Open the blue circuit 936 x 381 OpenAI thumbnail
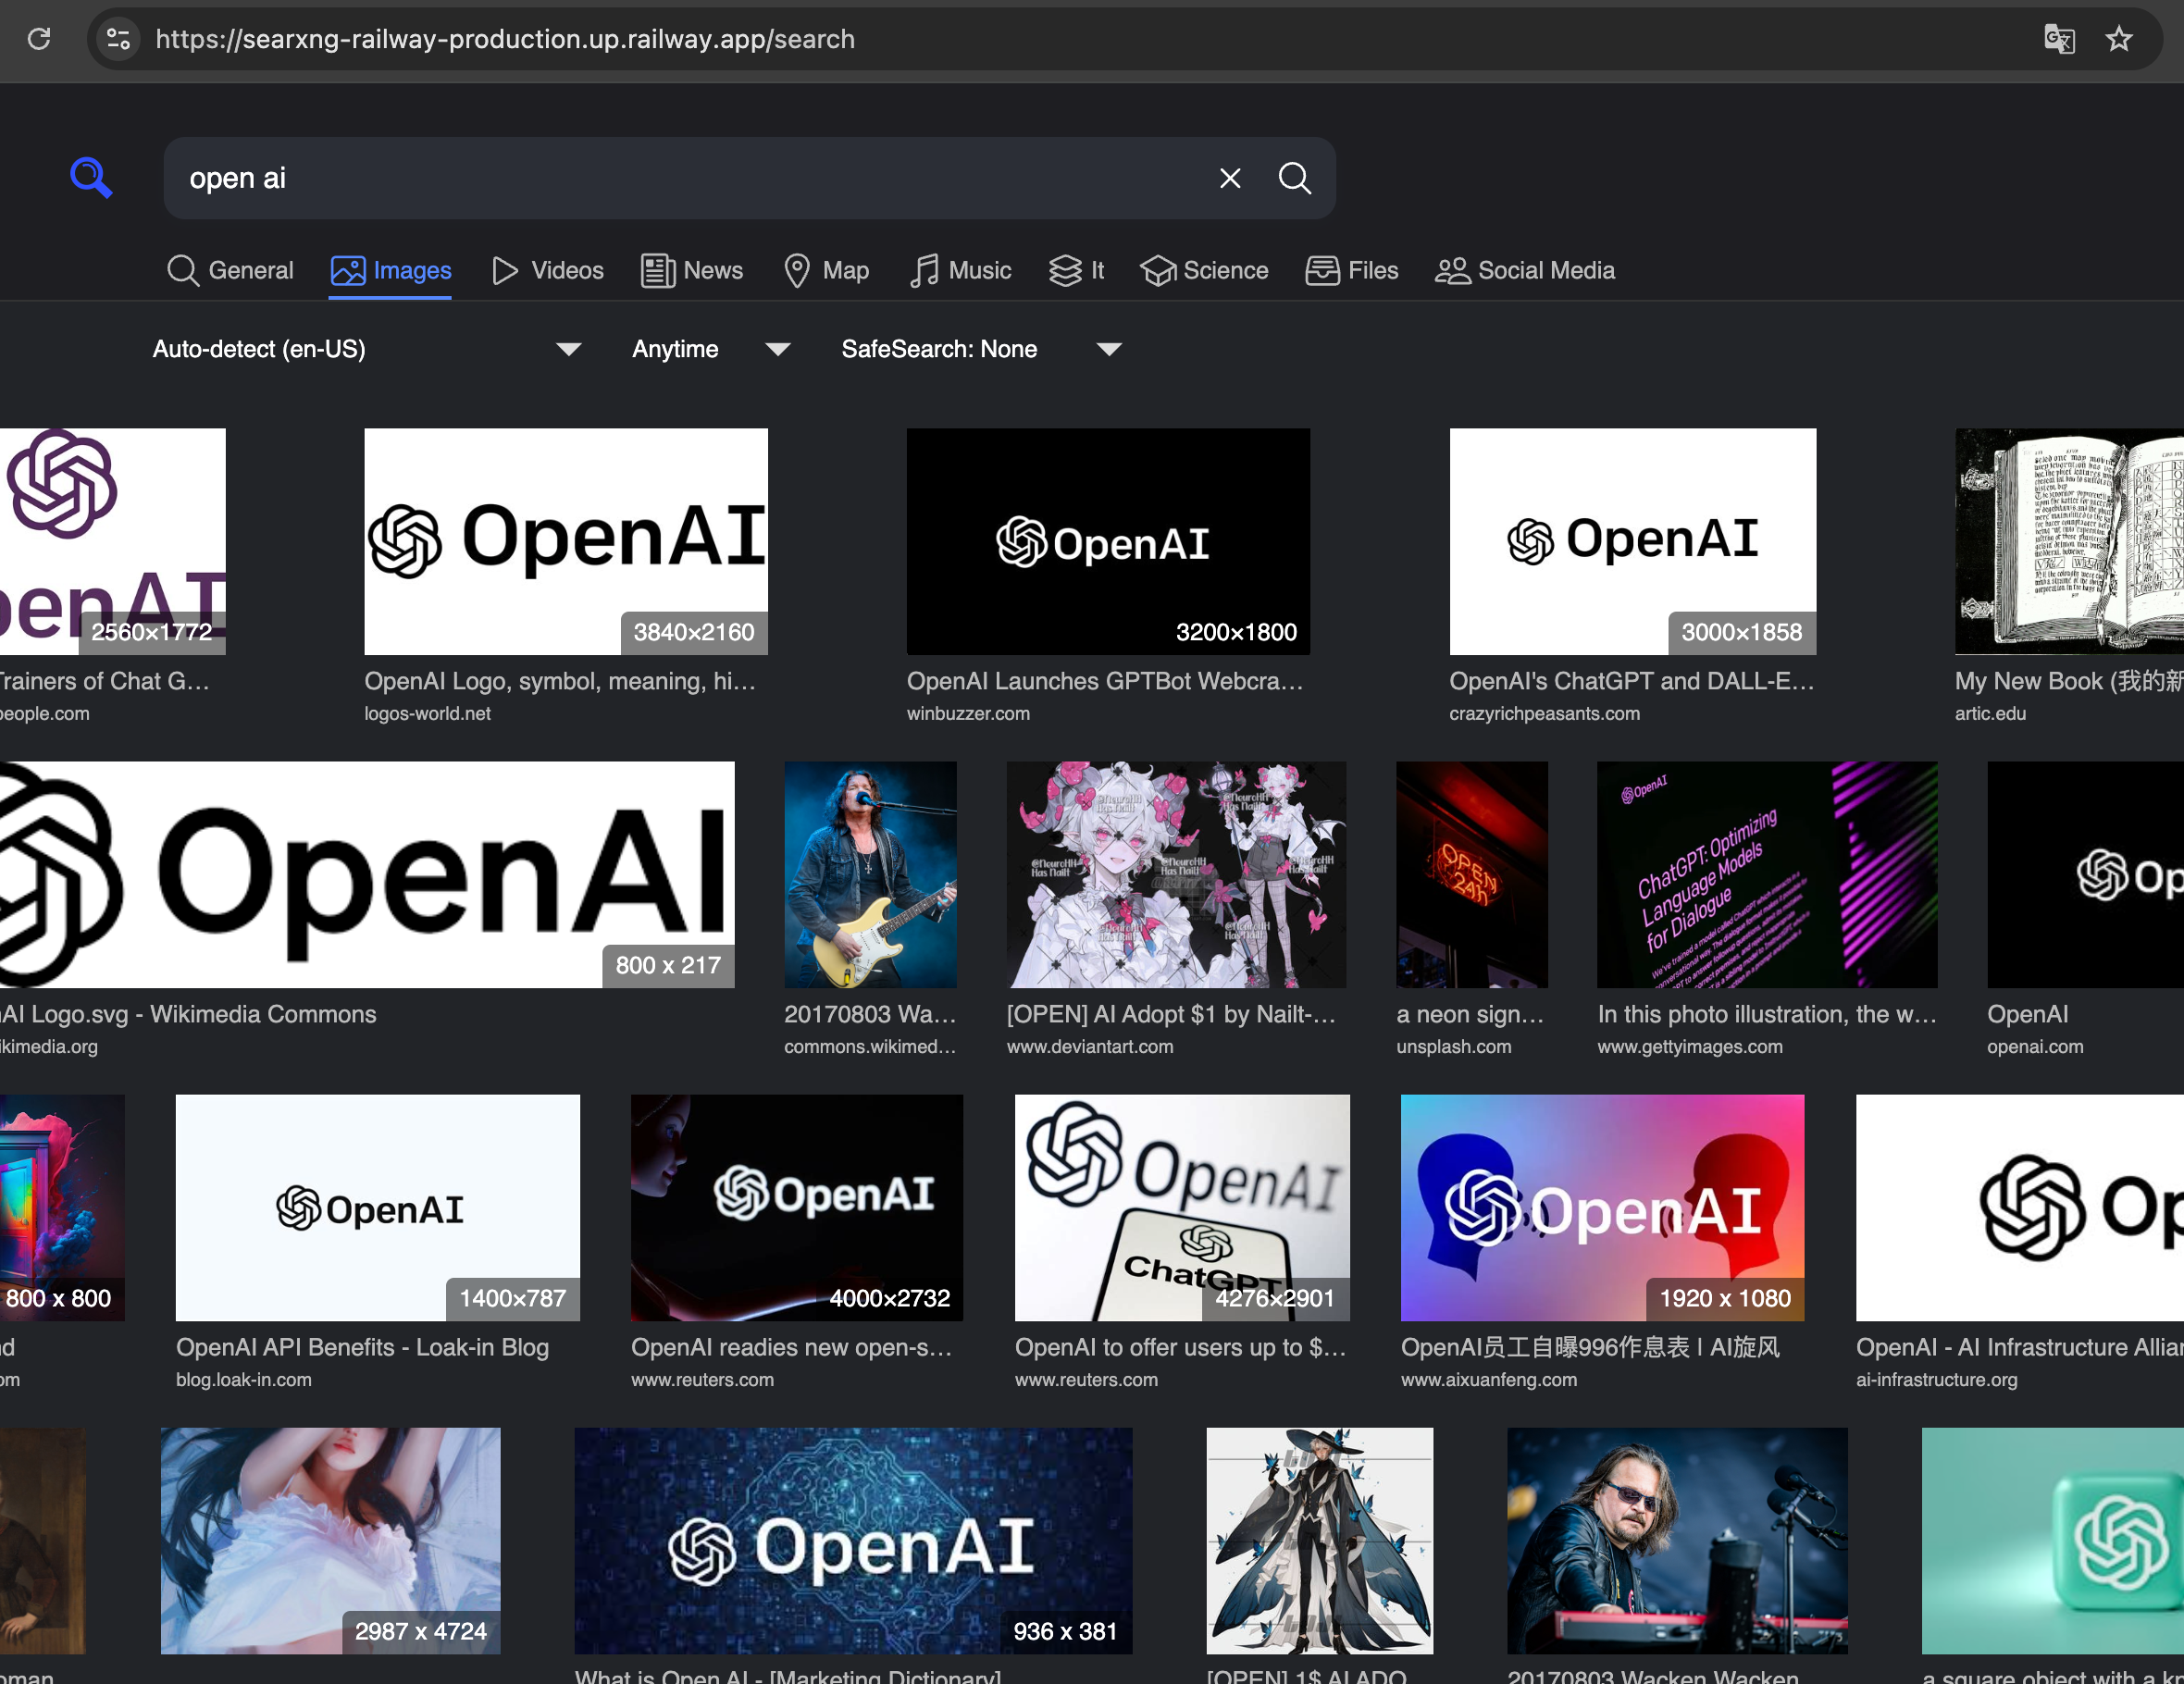2184x1684 pixels. point(853,1541)
